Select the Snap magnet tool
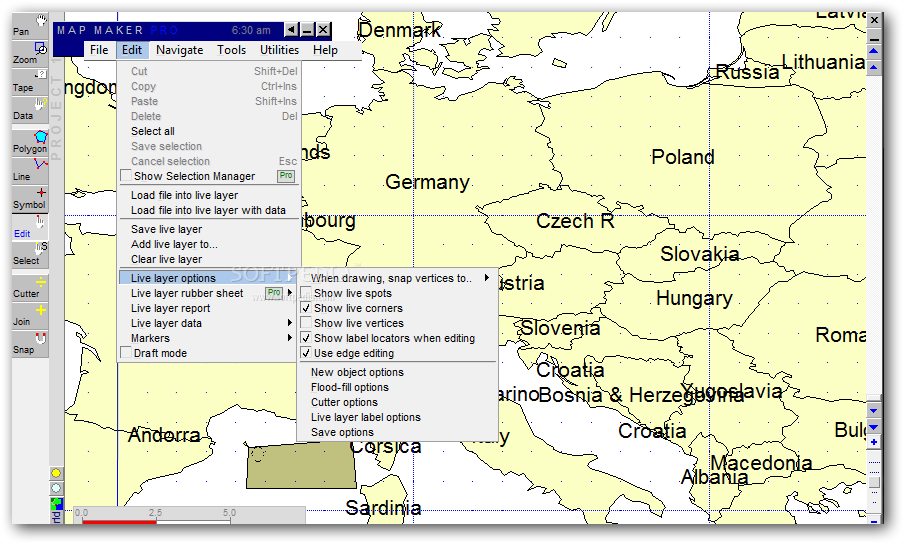This screenshot has height=544, width=904. coord(30,343)
